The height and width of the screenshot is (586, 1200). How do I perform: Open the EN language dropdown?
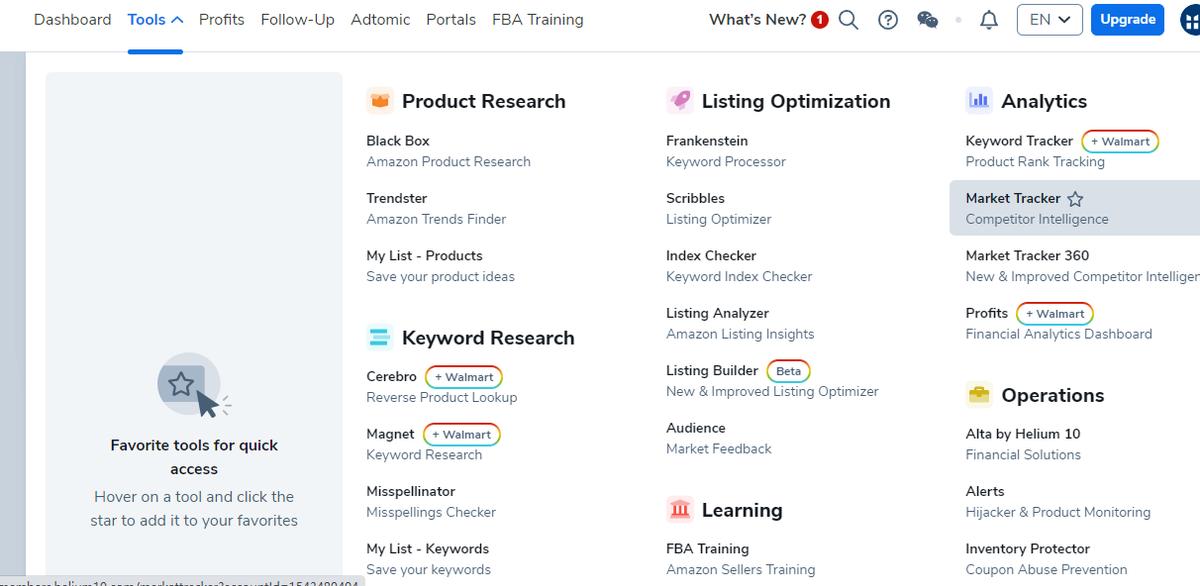click(1049, 20)
